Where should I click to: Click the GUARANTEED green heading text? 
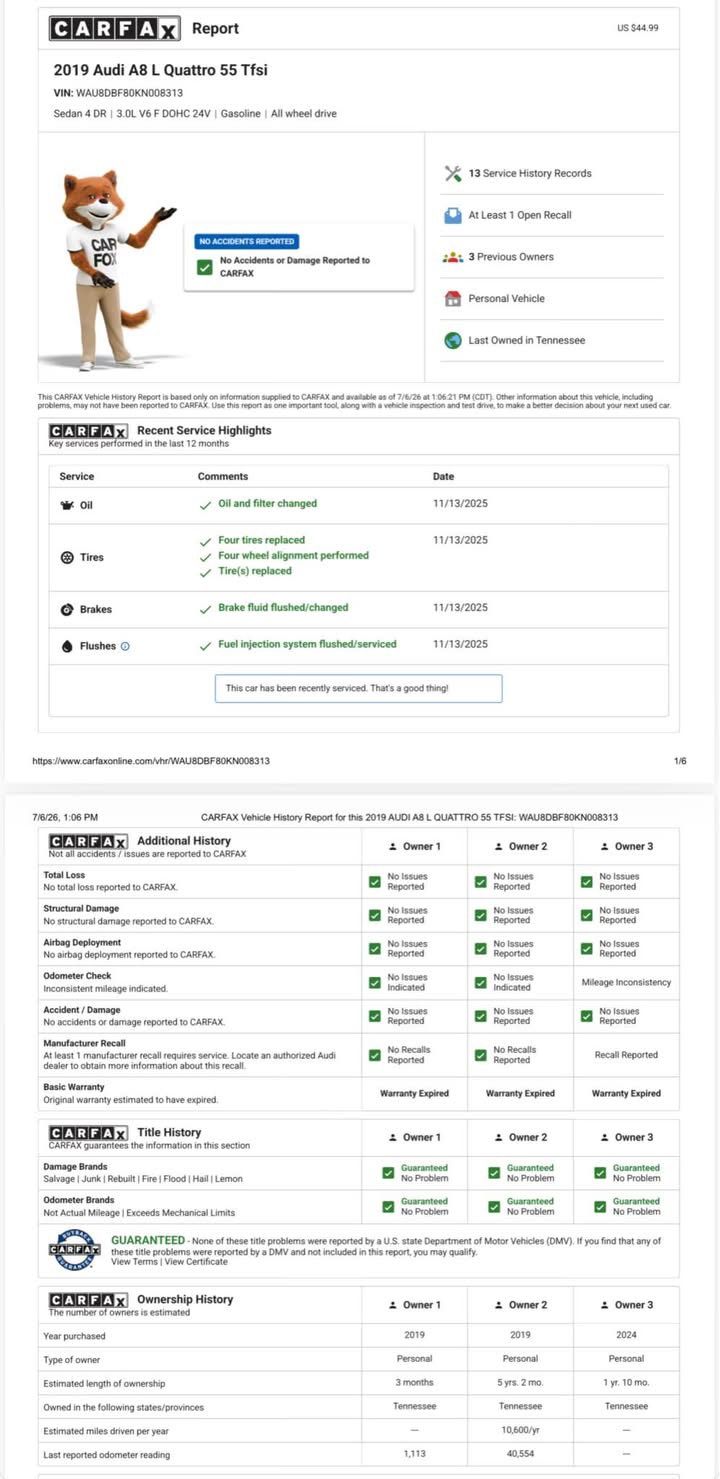pyautogui.click(x=148, y=1240)
